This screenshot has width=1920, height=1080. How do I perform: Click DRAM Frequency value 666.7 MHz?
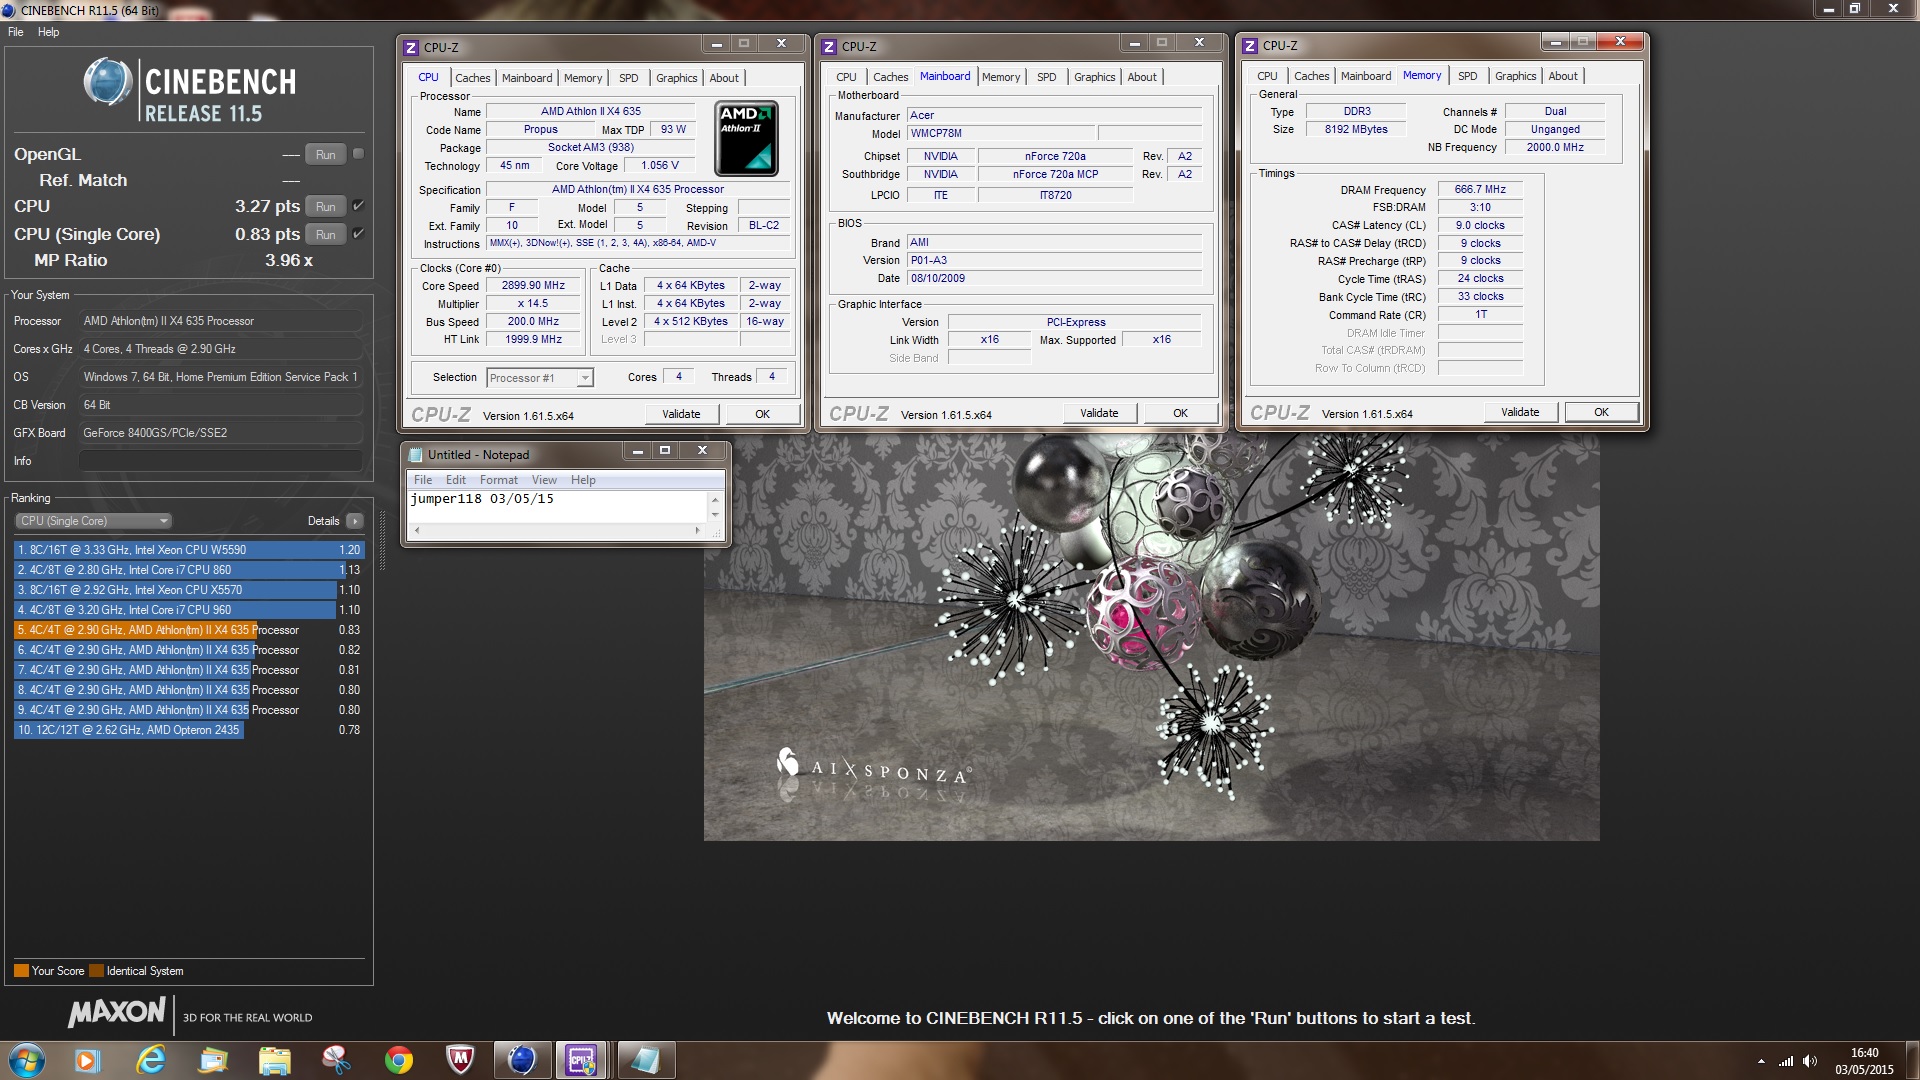tap(1479, 190)
